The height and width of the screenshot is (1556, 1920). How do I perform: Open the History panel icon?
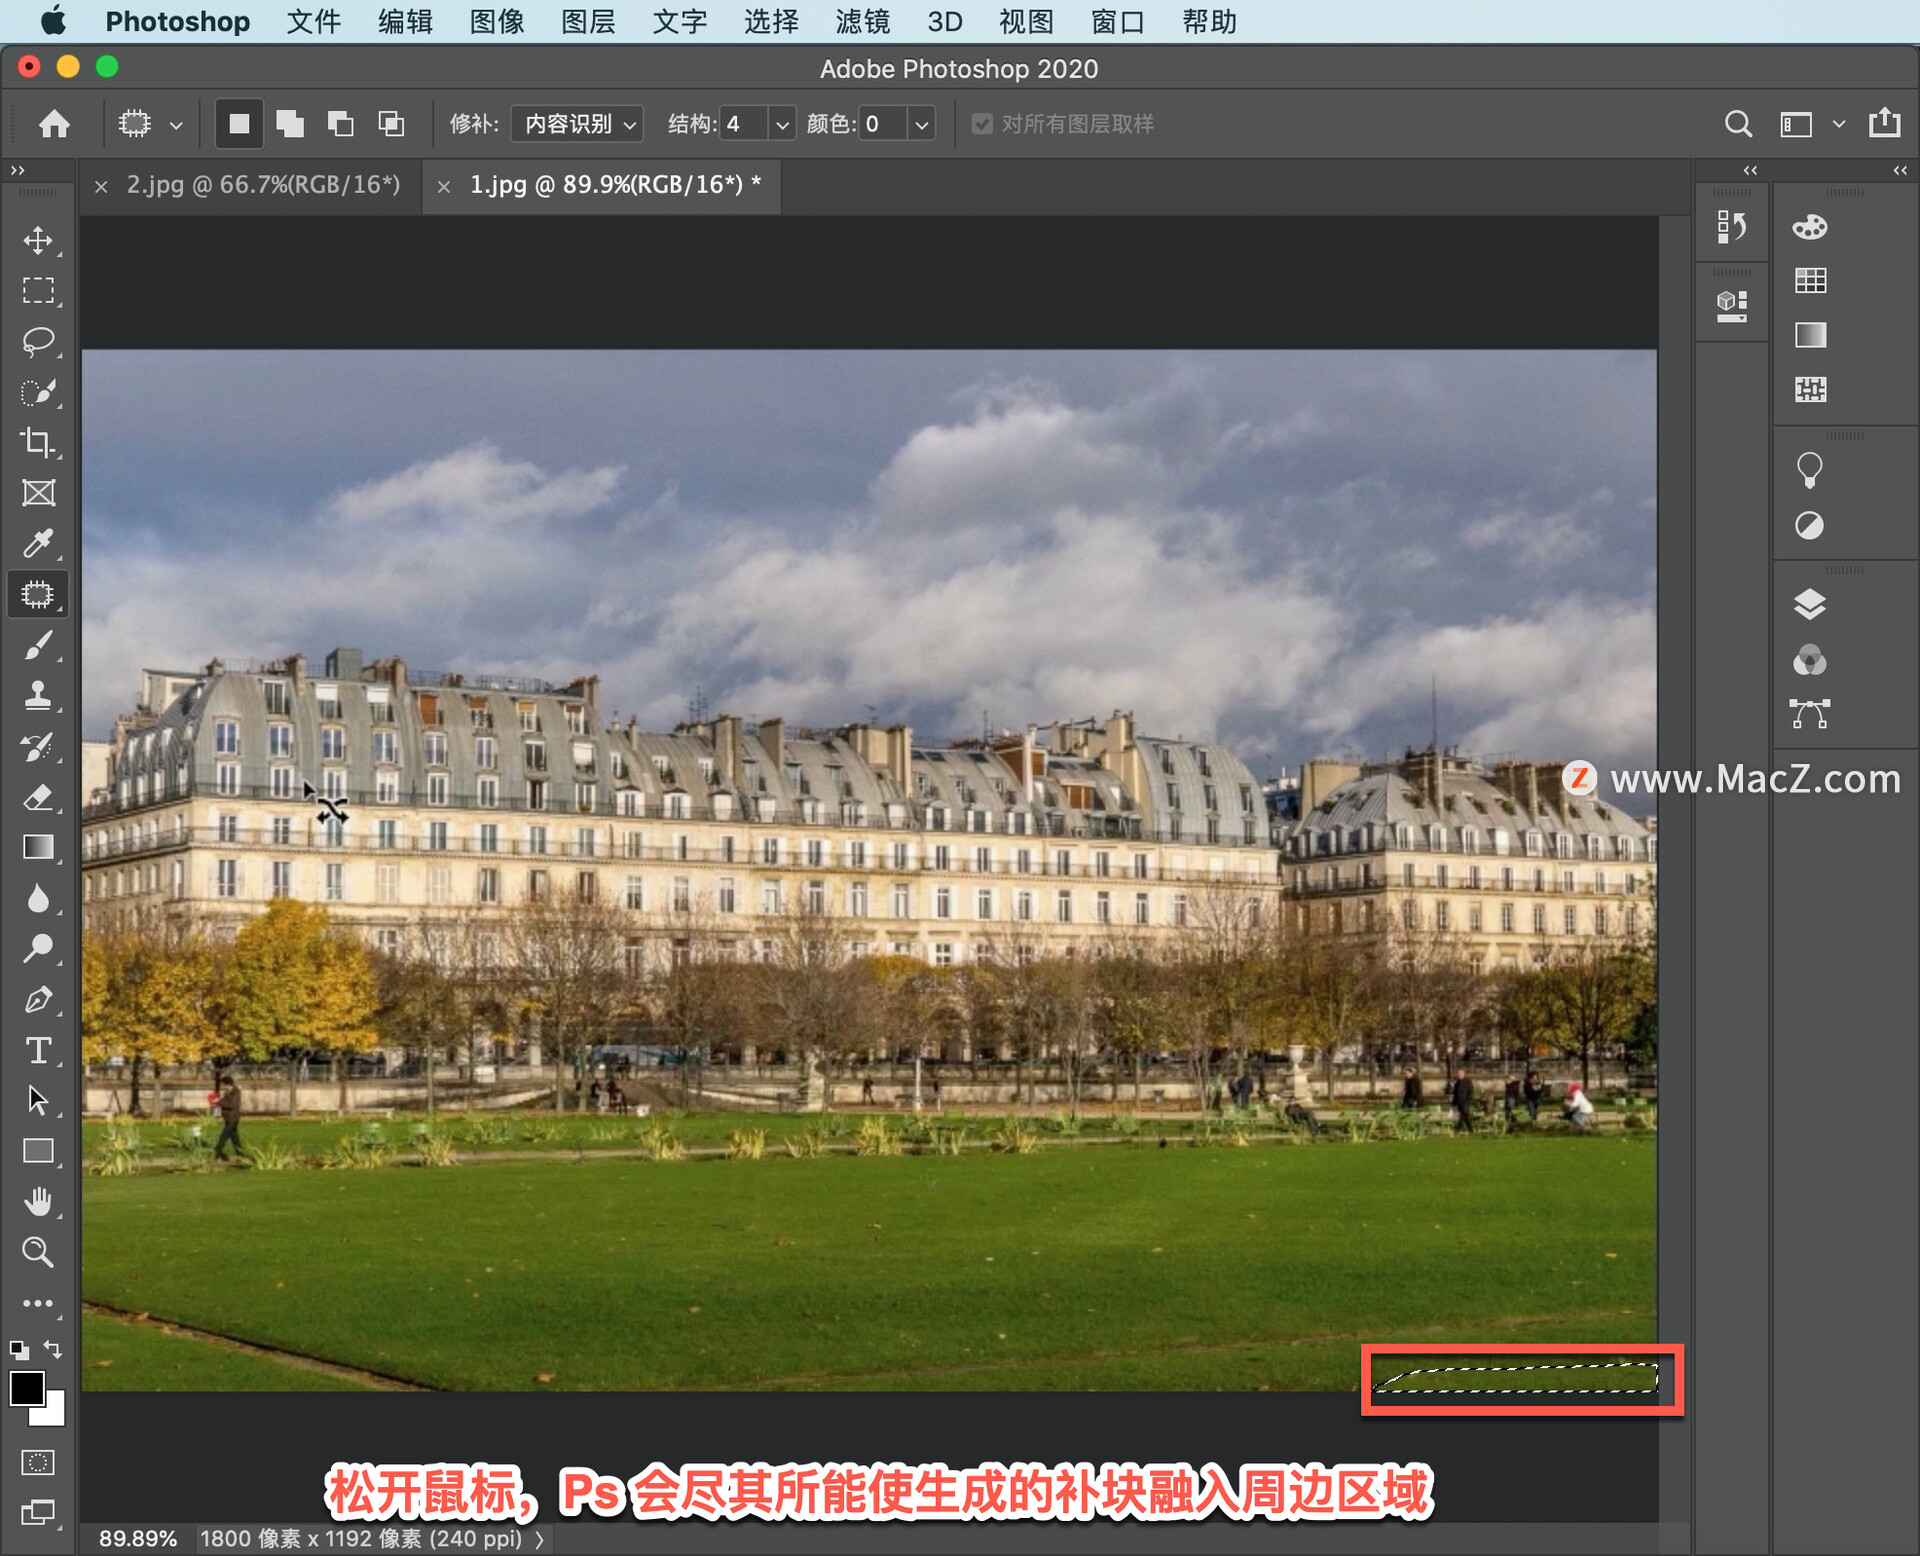click(1732, 227)
